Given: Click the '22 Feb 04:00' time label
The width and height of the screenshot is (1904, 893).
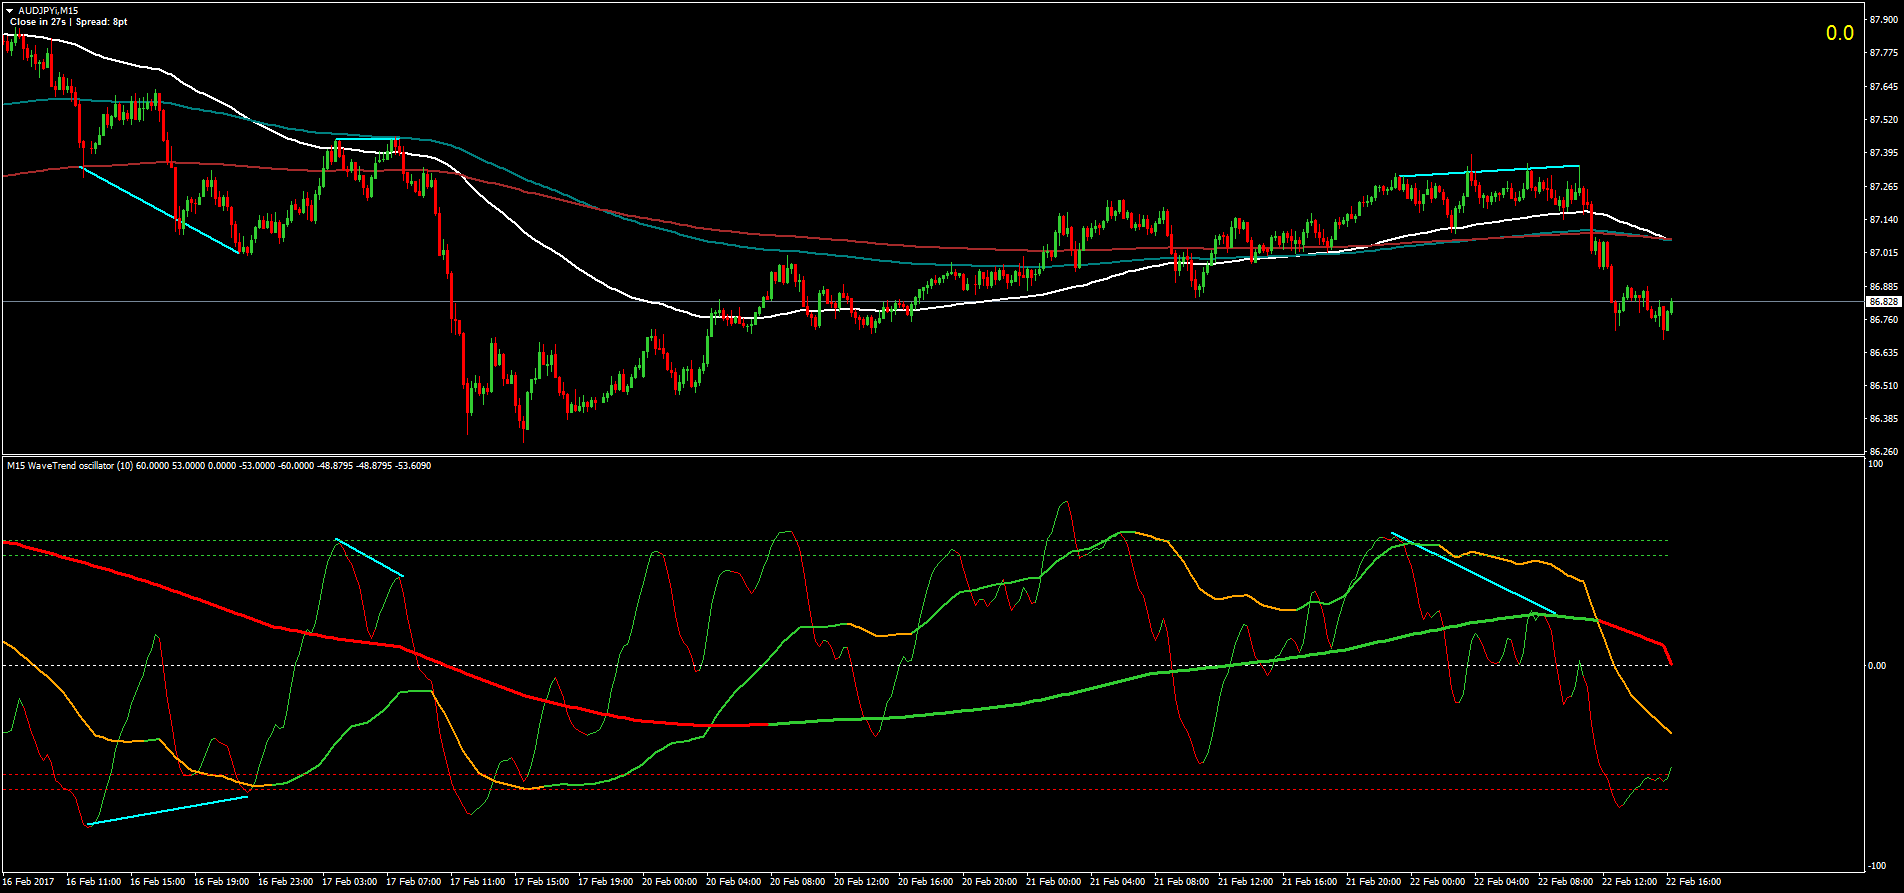Looking at the screenshot, I should [1501, 882].
